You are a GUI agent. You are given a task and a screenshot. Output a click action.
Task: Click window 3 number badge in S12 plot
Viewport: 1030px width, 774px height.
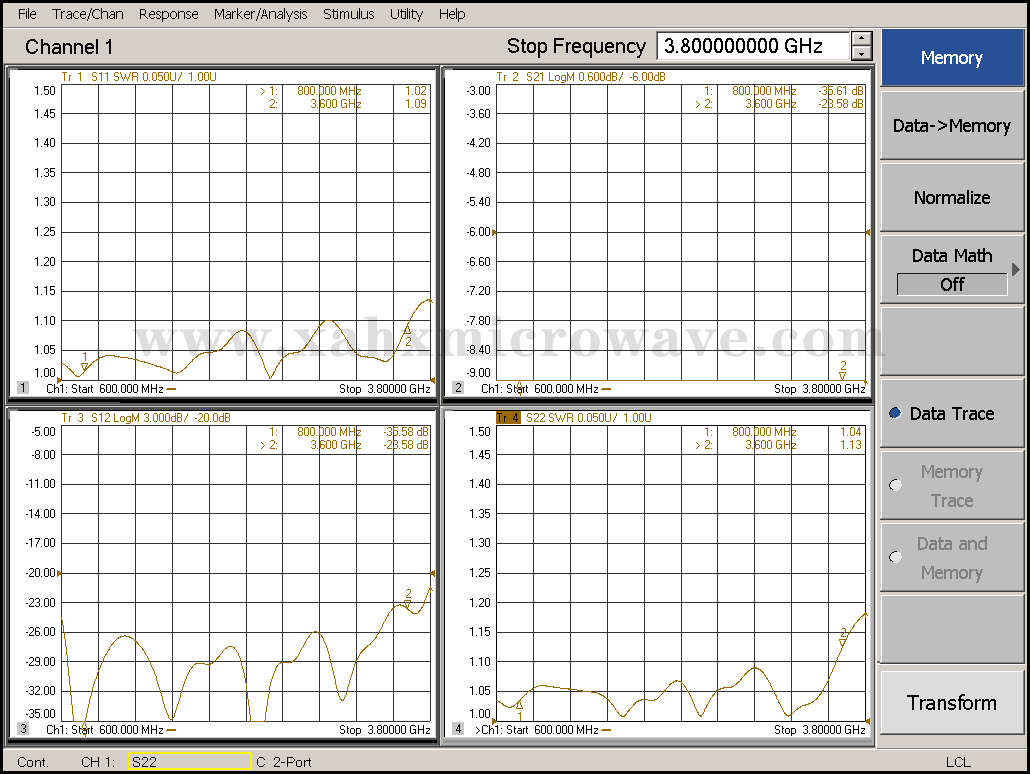click(23, 729)
